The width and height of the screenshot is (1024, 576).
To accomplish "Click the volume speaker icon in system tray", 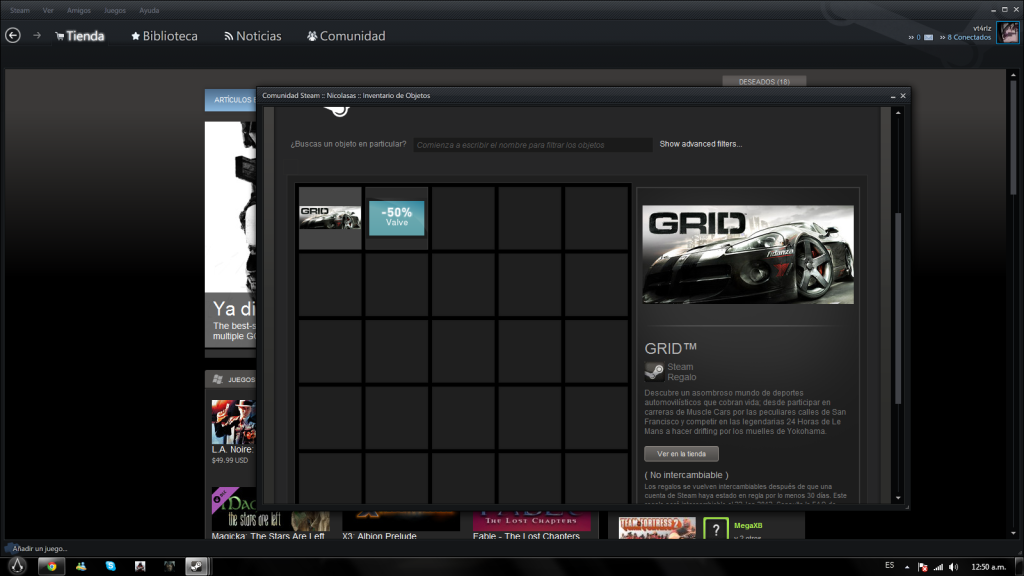I will coord(952,566).
